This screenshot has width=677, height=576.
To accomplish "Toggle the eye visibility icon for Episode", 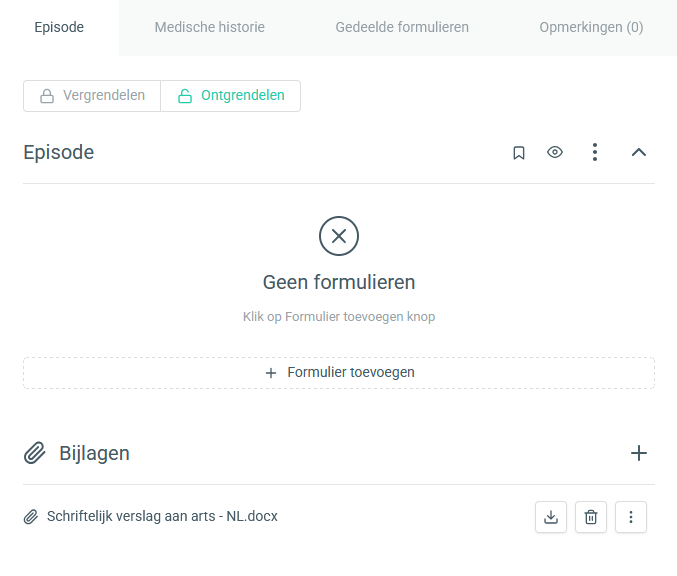I will [555, 152].
